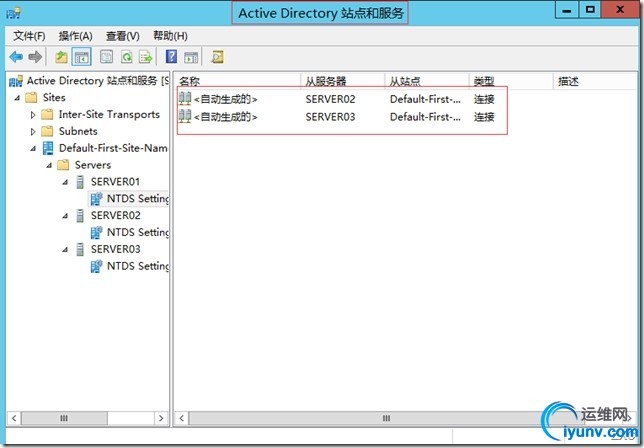Sort by 从服务器 column header
The width and height of the screenshot is (644, 448).
coord(343,81)
